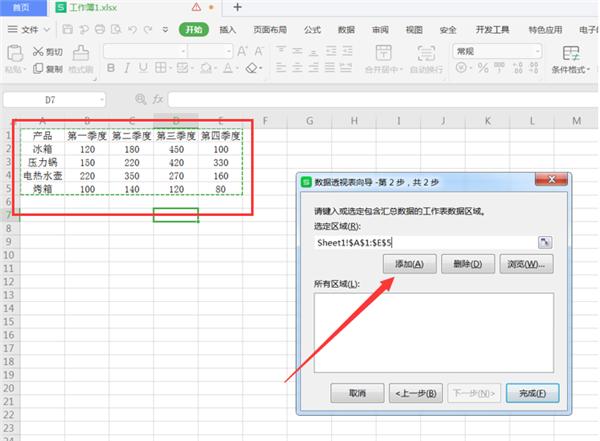Click the Align Left icon

(281, 68)
